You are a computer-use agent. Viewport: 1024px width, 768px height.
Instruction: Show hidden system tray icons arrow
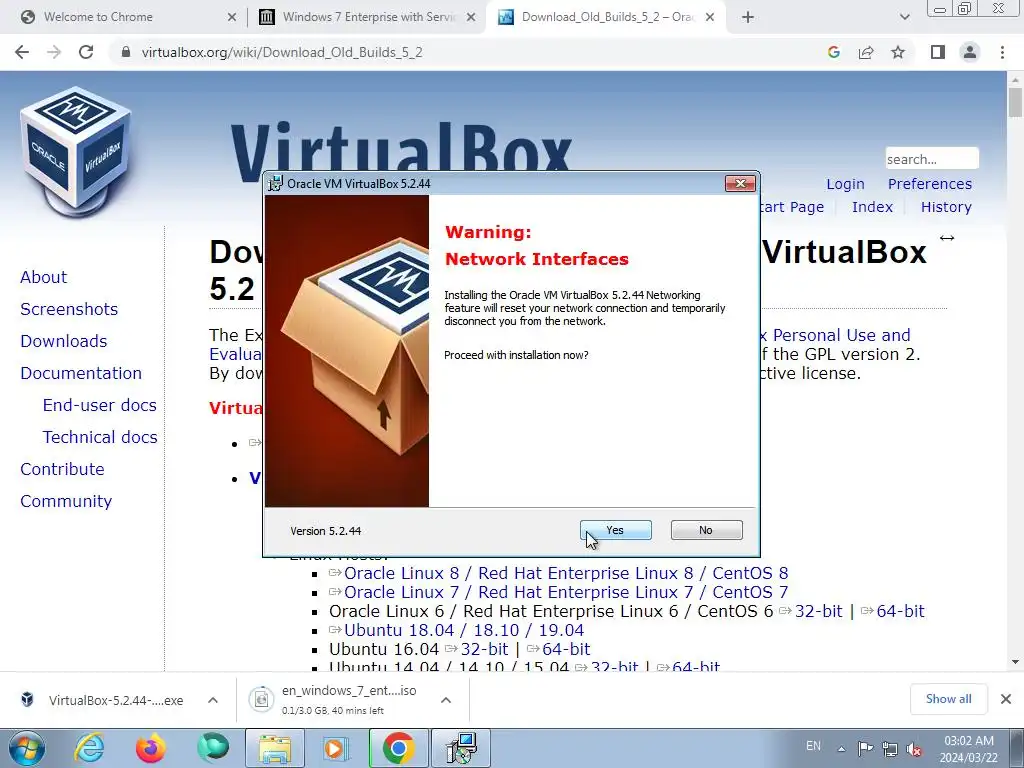(x=841, y=749)
